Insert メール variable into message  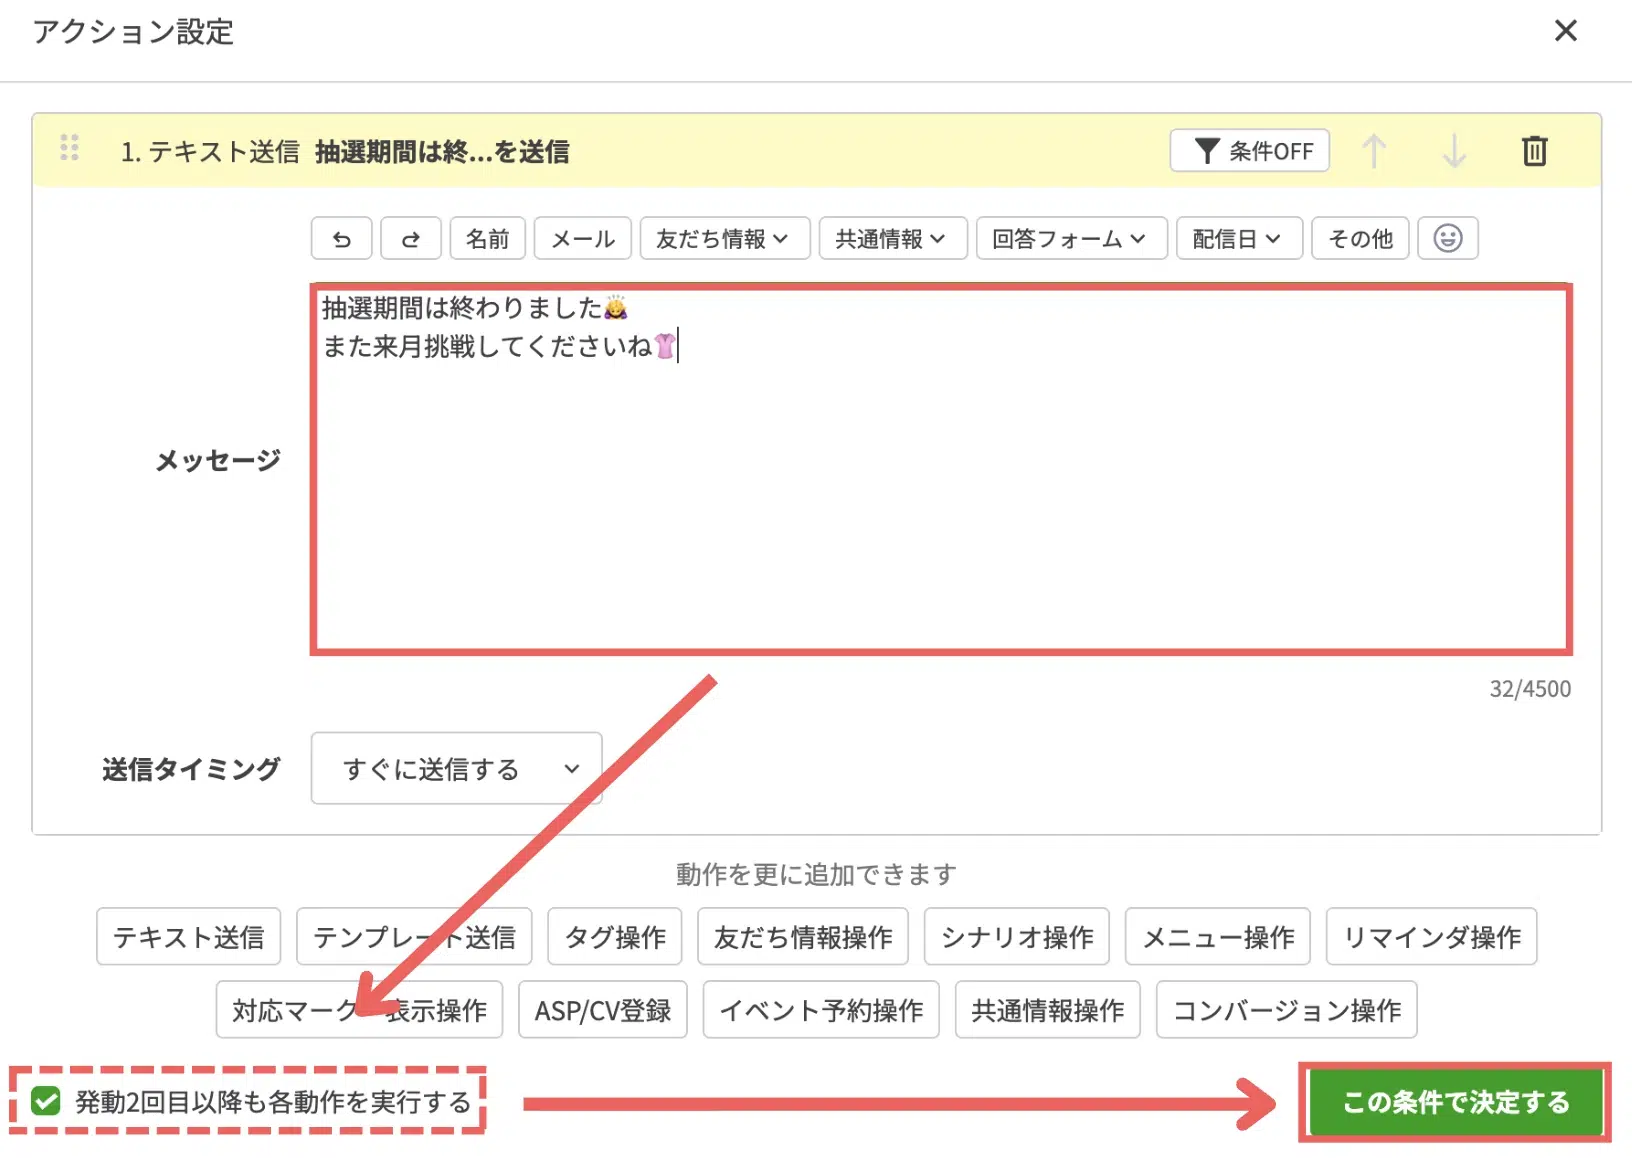[x=583, y=239]
